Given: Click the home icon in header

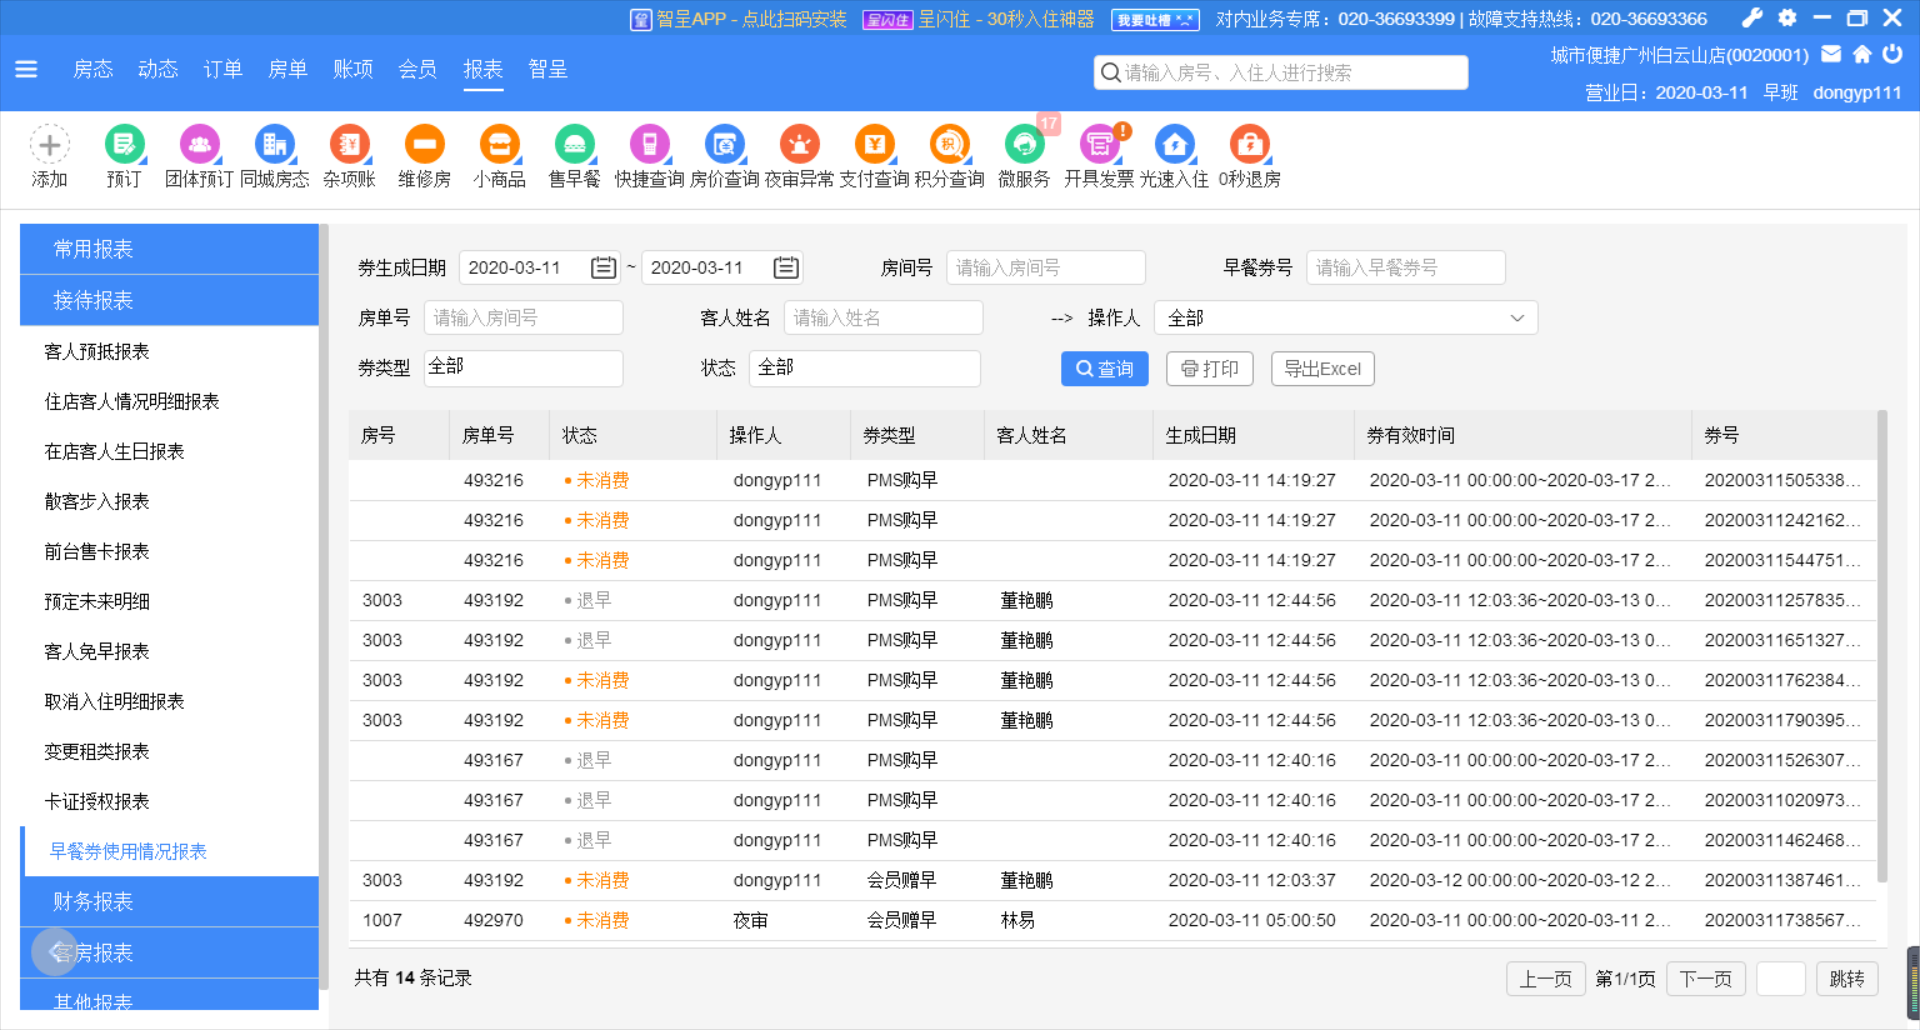Looking at the screenshot, I should [1862, 55].
